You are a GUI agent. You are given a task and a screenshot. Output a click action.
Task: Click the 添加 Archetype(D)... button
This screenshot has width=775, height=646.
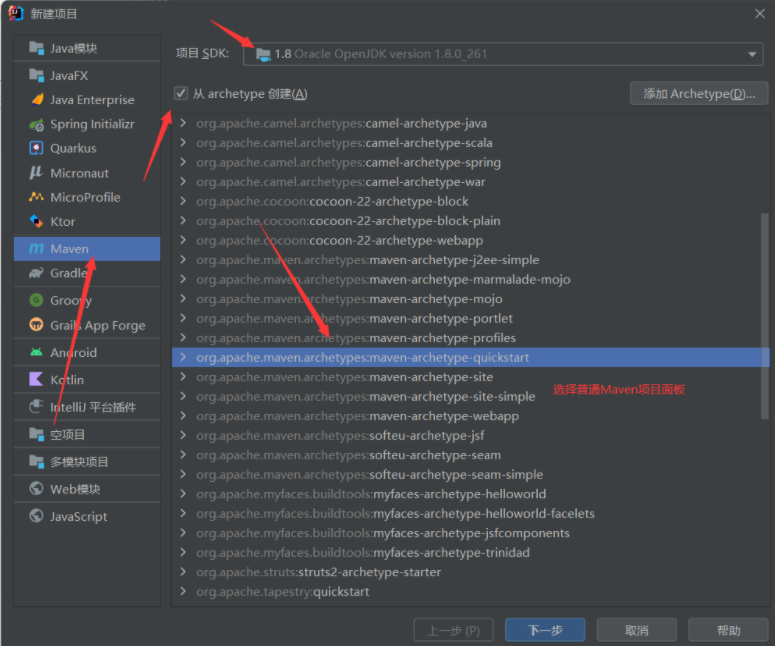699,93
